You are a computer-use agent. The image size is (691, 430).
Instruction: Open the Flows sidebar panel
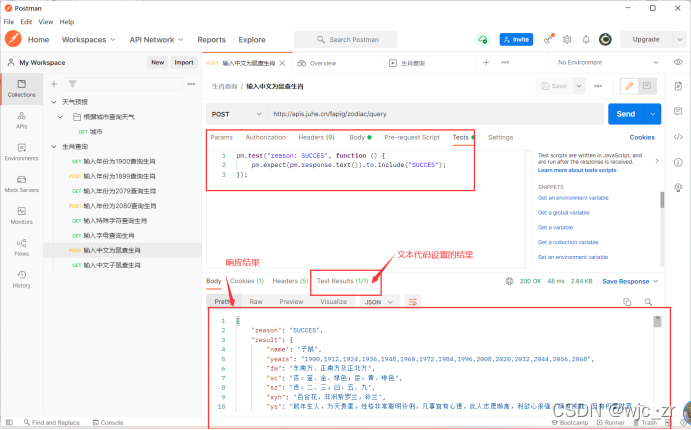point(22,247)
